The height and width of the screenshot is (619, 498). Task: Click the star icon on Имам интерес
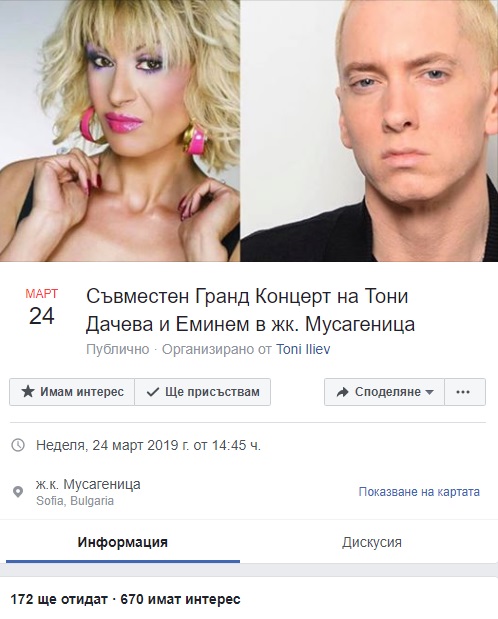click(28, 392)
